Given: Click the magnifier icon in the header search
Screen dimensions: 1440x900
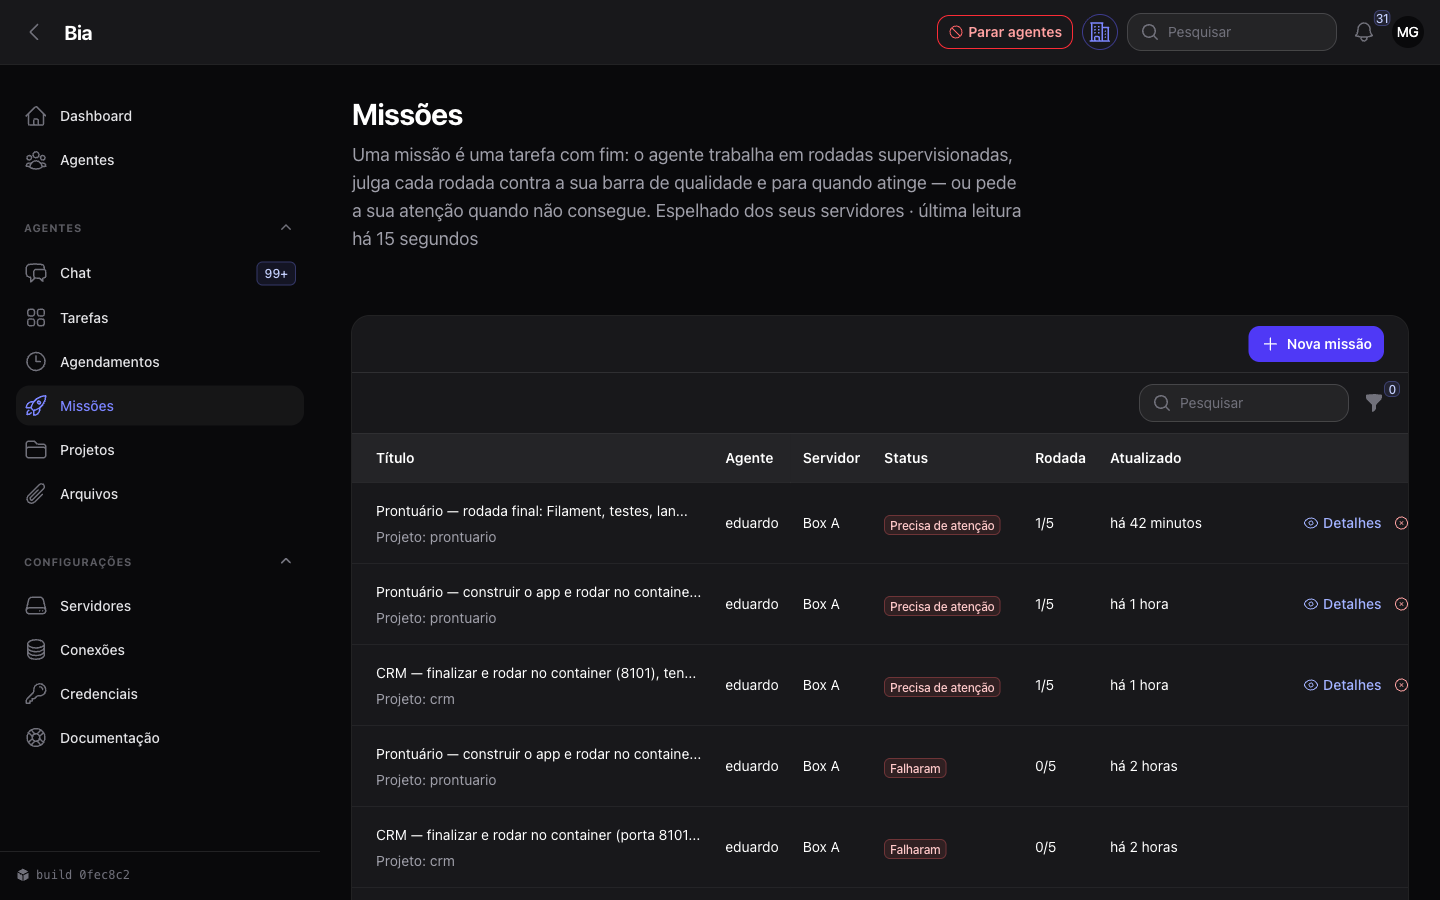Looking at the screenshot, I should 1150,32.
